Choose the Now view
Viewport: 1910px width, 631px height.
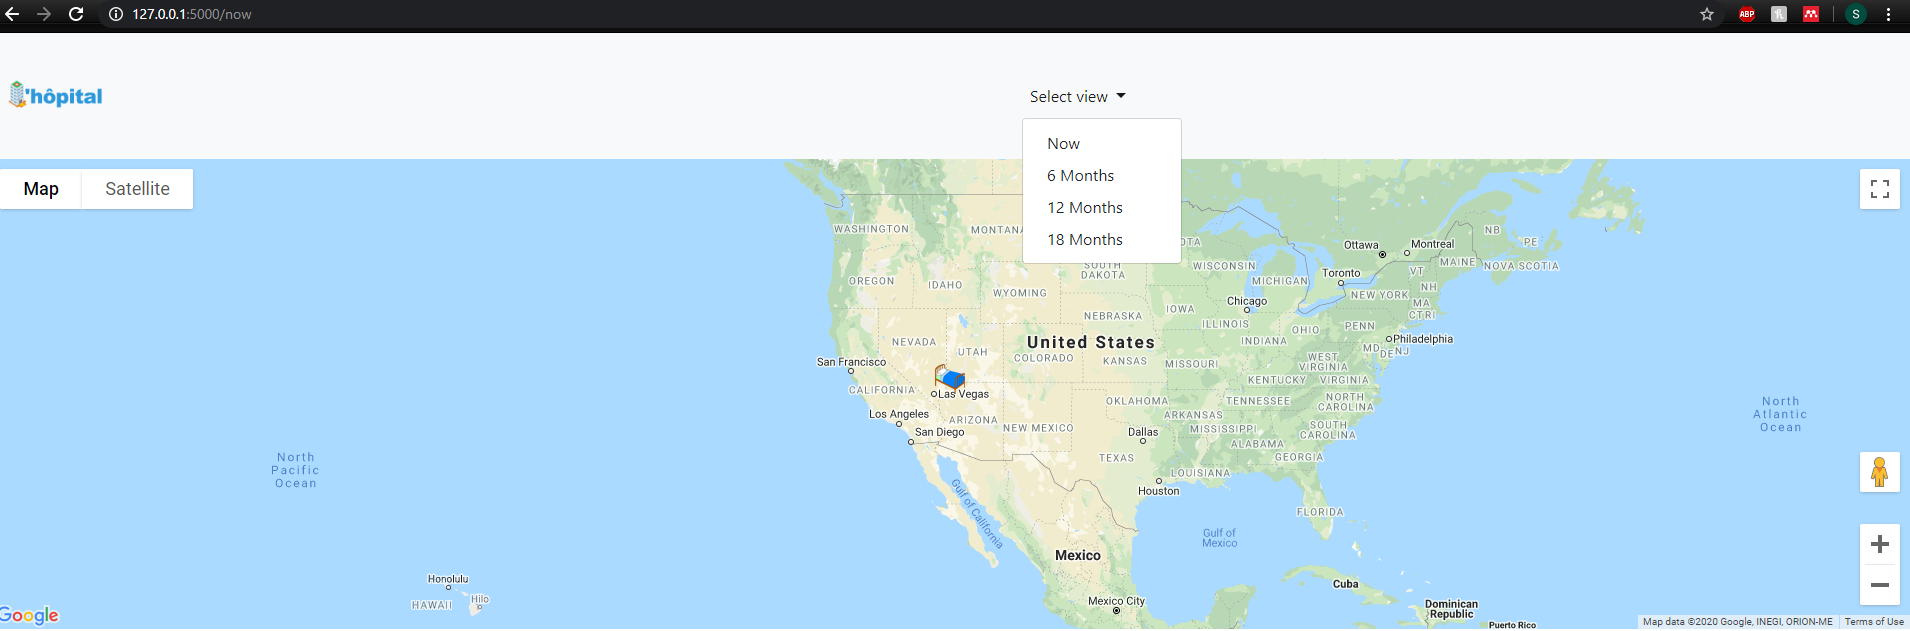tap(1102, 144)
